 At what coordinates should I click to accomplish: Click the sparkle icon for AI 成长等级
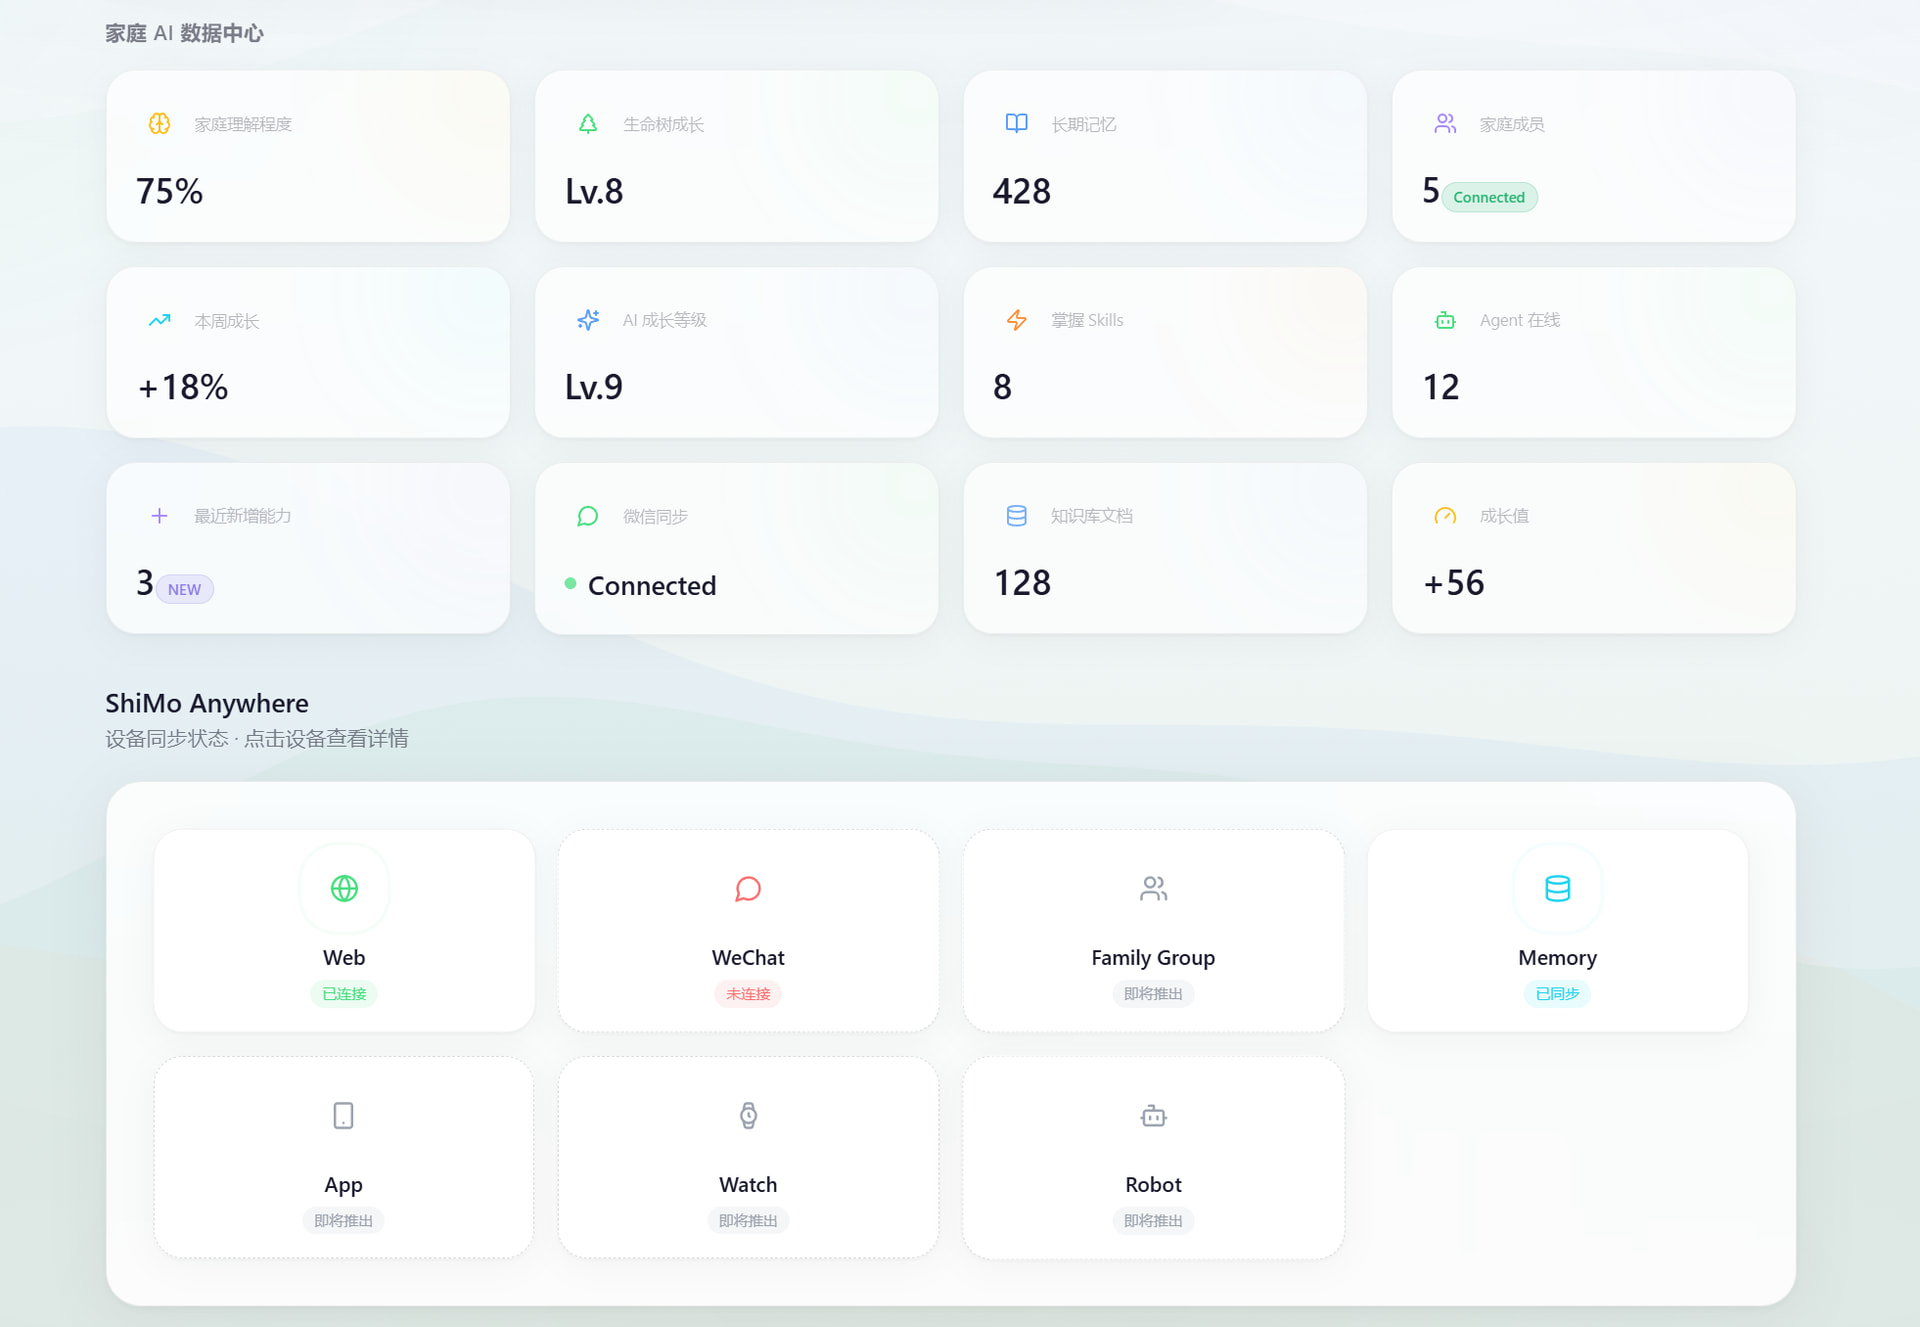point(588,320)
